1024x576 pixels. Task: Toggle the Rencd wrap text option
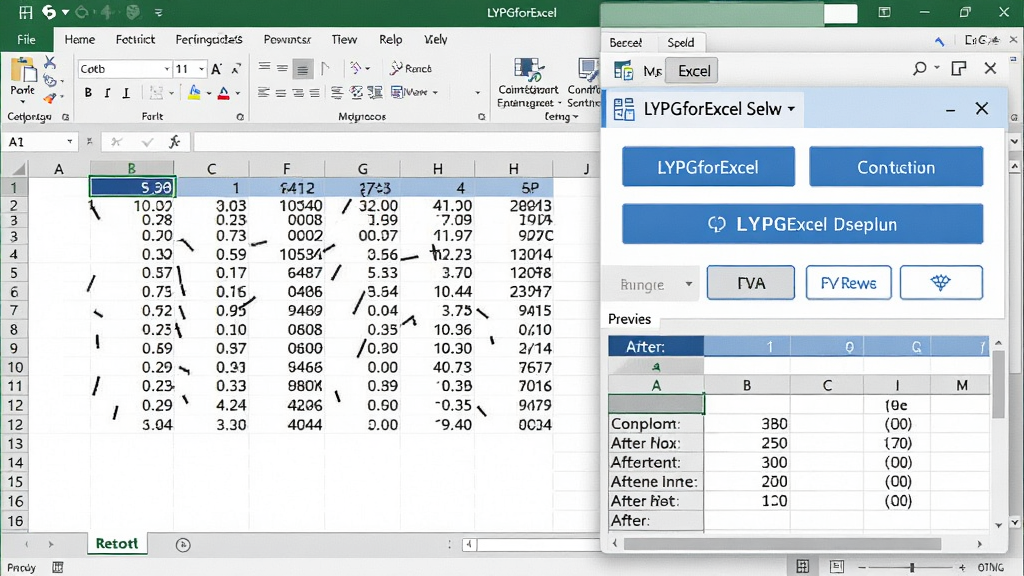coord(411,68)
